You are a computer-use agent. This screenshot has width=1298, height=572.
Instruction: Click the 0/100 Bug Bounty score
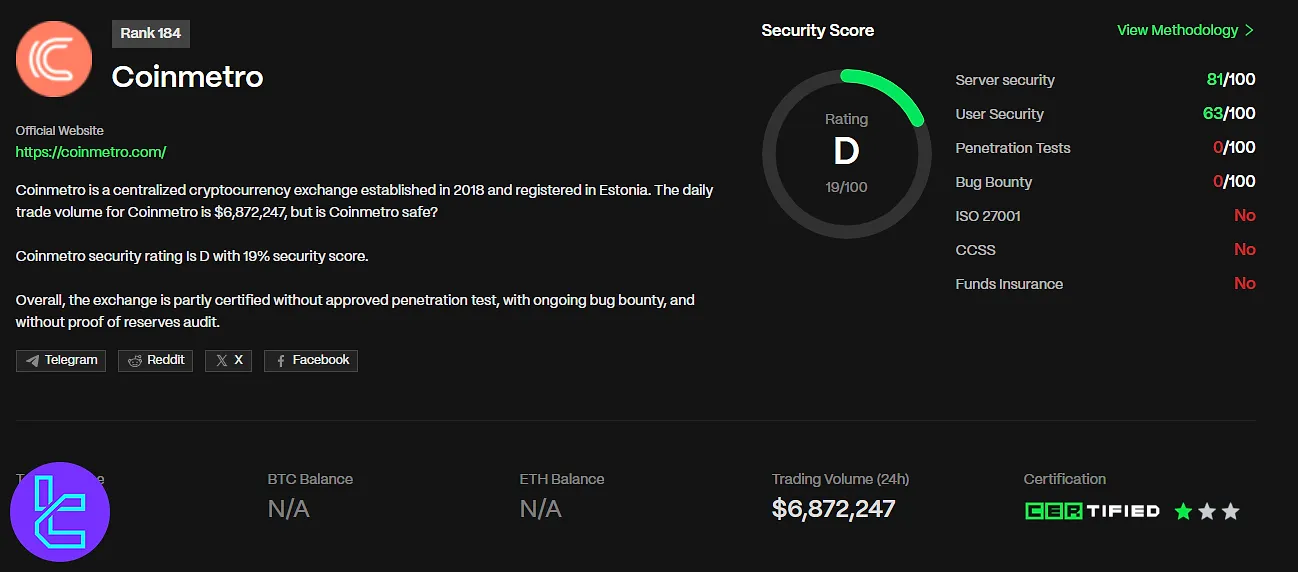[x=1234, y=182]
